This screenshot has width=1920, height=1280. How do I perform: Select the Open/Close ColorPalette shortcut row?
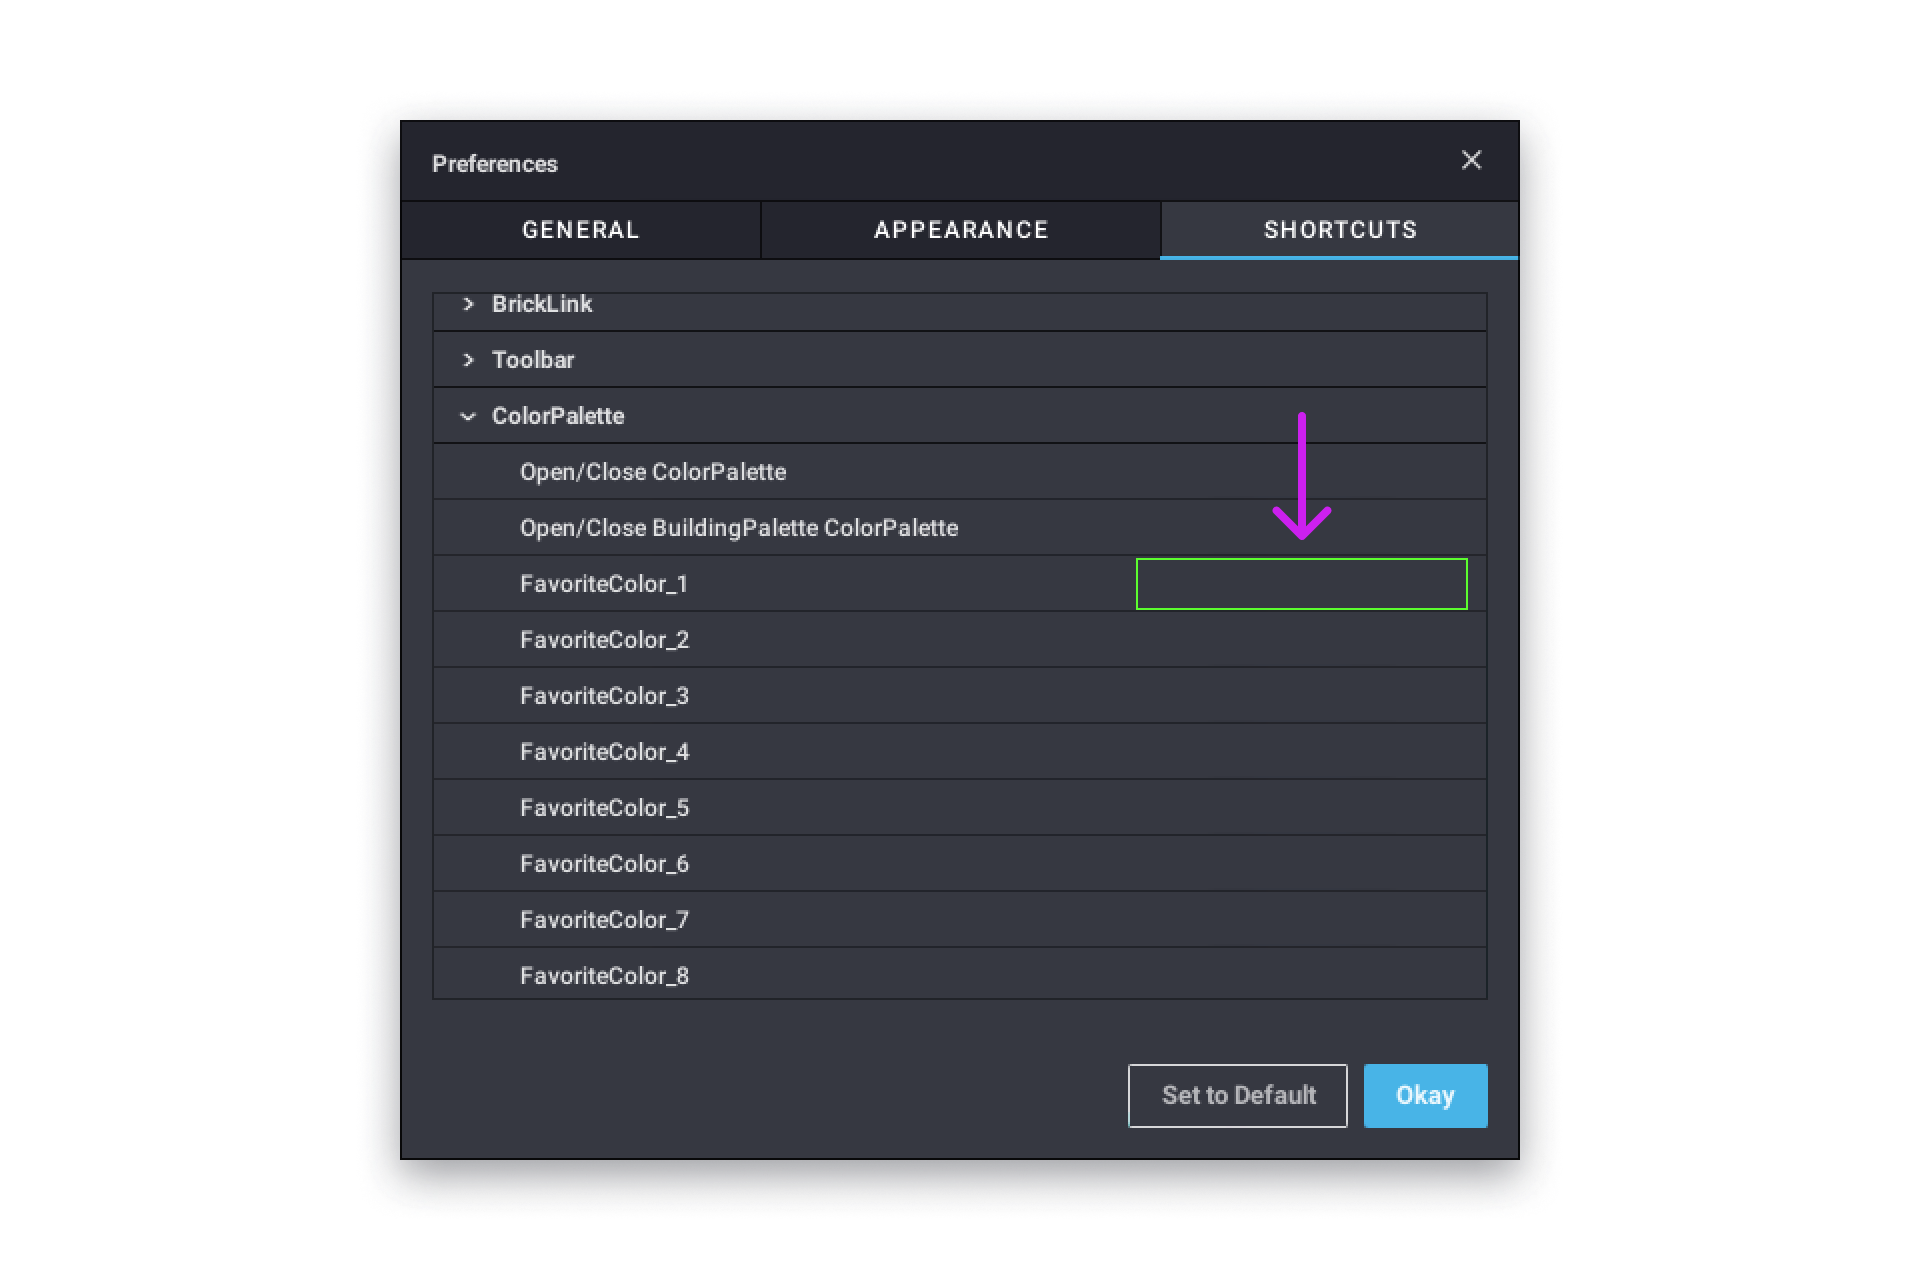(x=960, y=471)
